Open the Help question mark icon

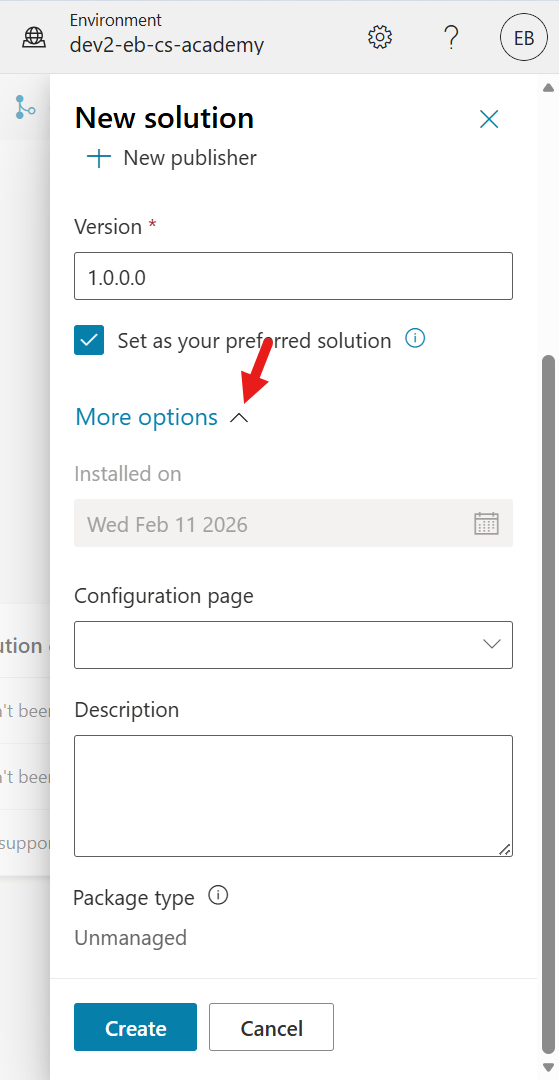pyautogui.click(x=450, y=37)
